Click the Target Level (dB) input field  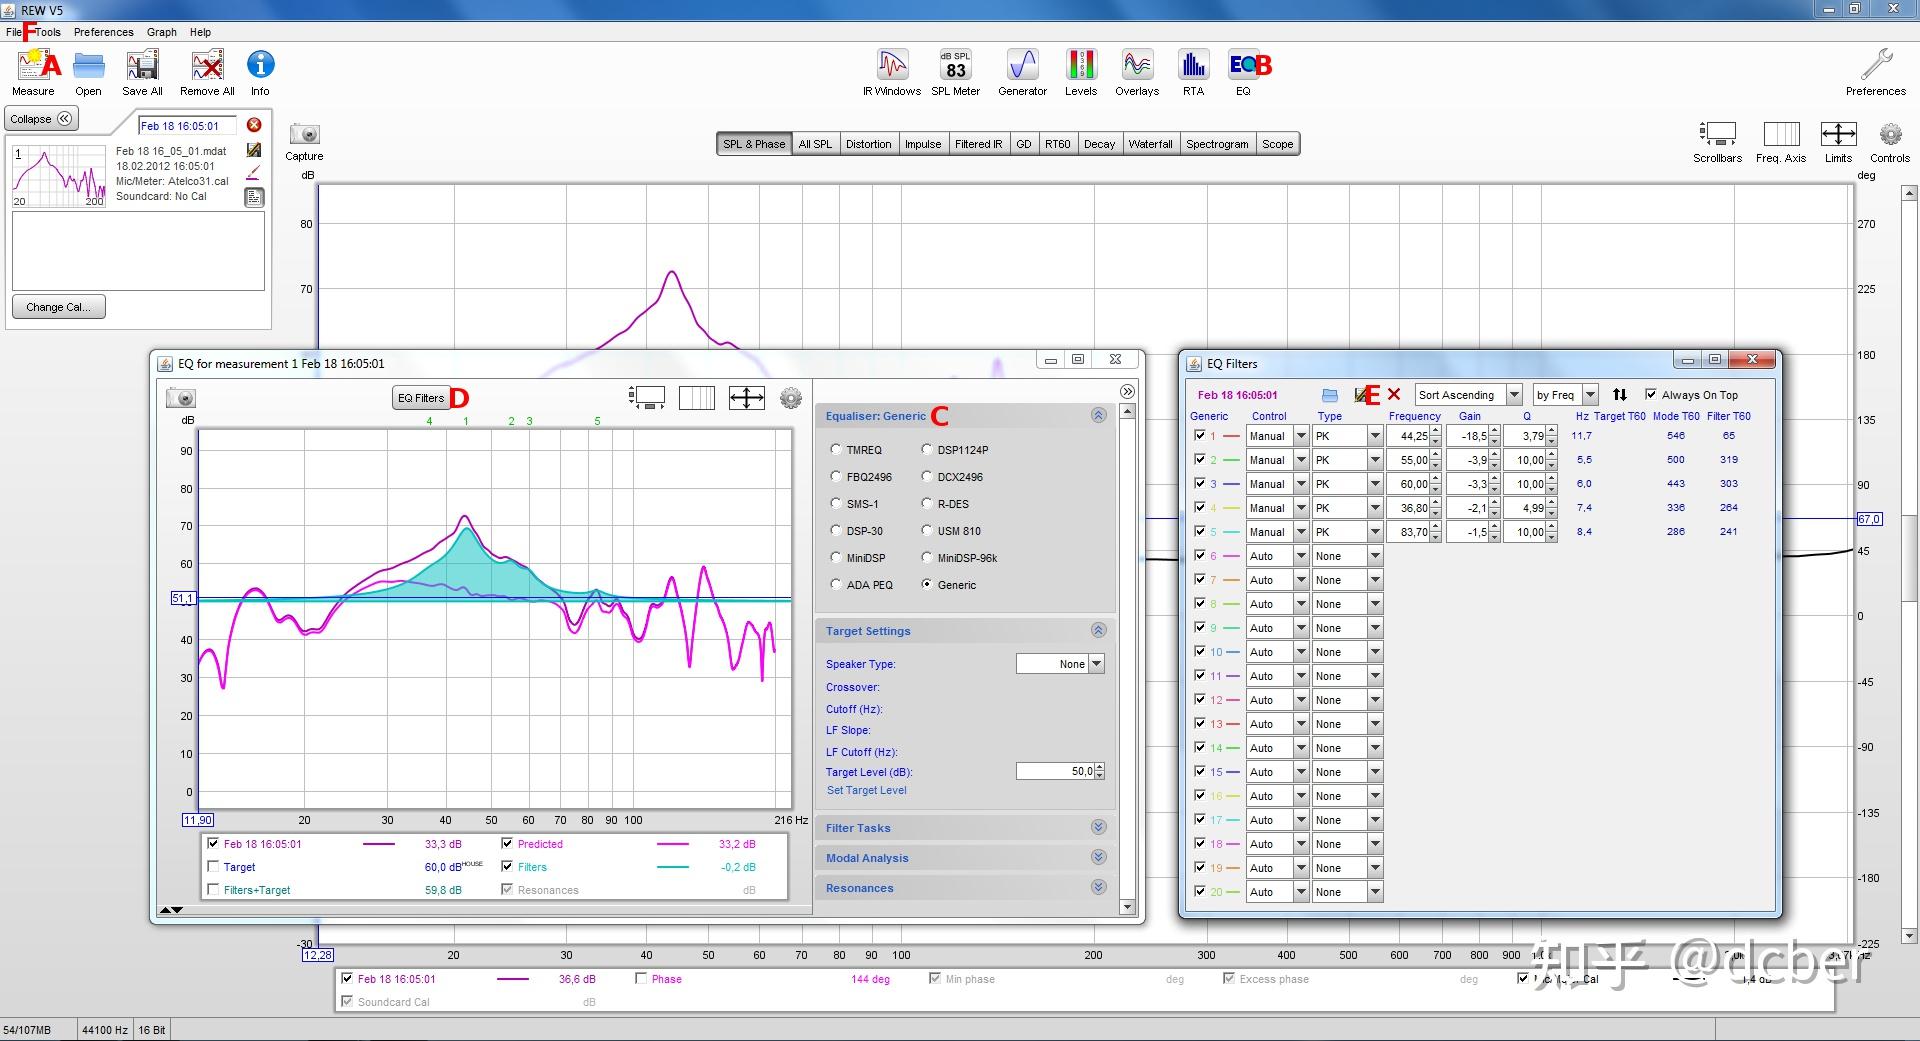pos(1054,771)
